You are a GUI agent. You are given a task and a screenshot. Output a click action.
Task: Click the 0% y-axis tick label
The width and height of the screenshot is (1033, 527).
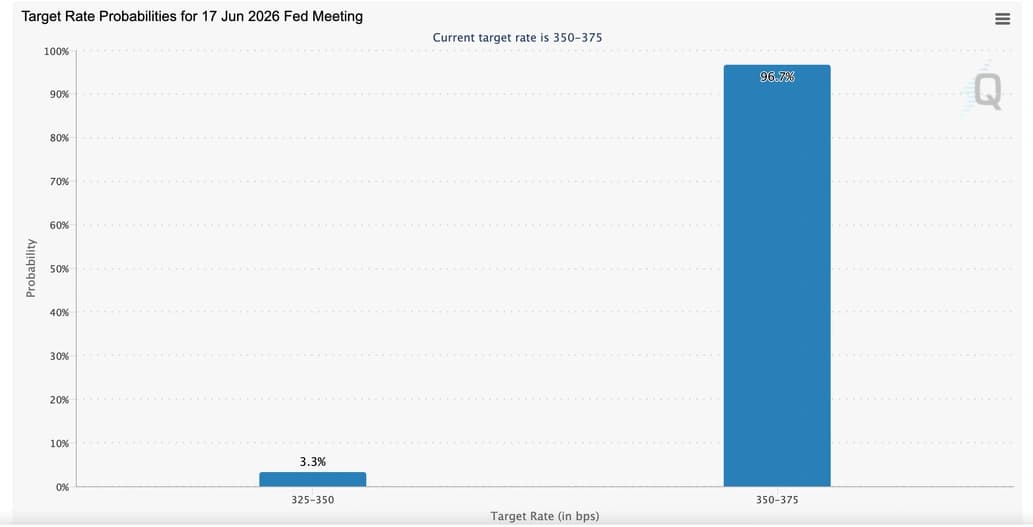(x=62, y=487)
